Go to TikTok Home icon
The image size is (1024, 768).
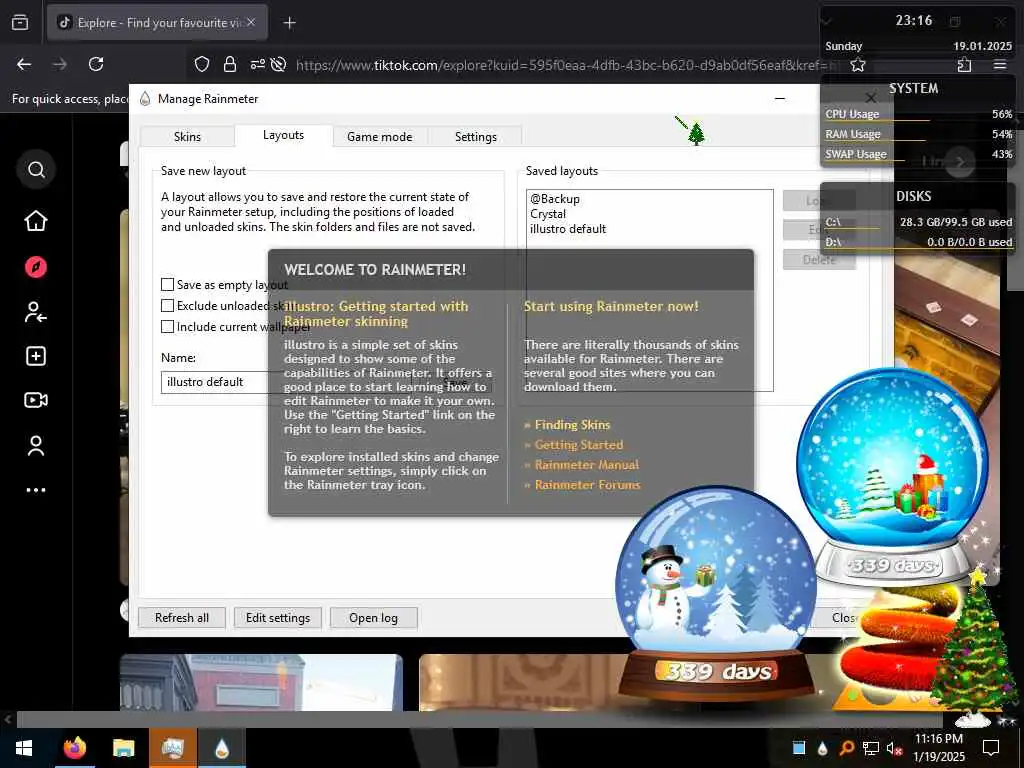point(36,221)
